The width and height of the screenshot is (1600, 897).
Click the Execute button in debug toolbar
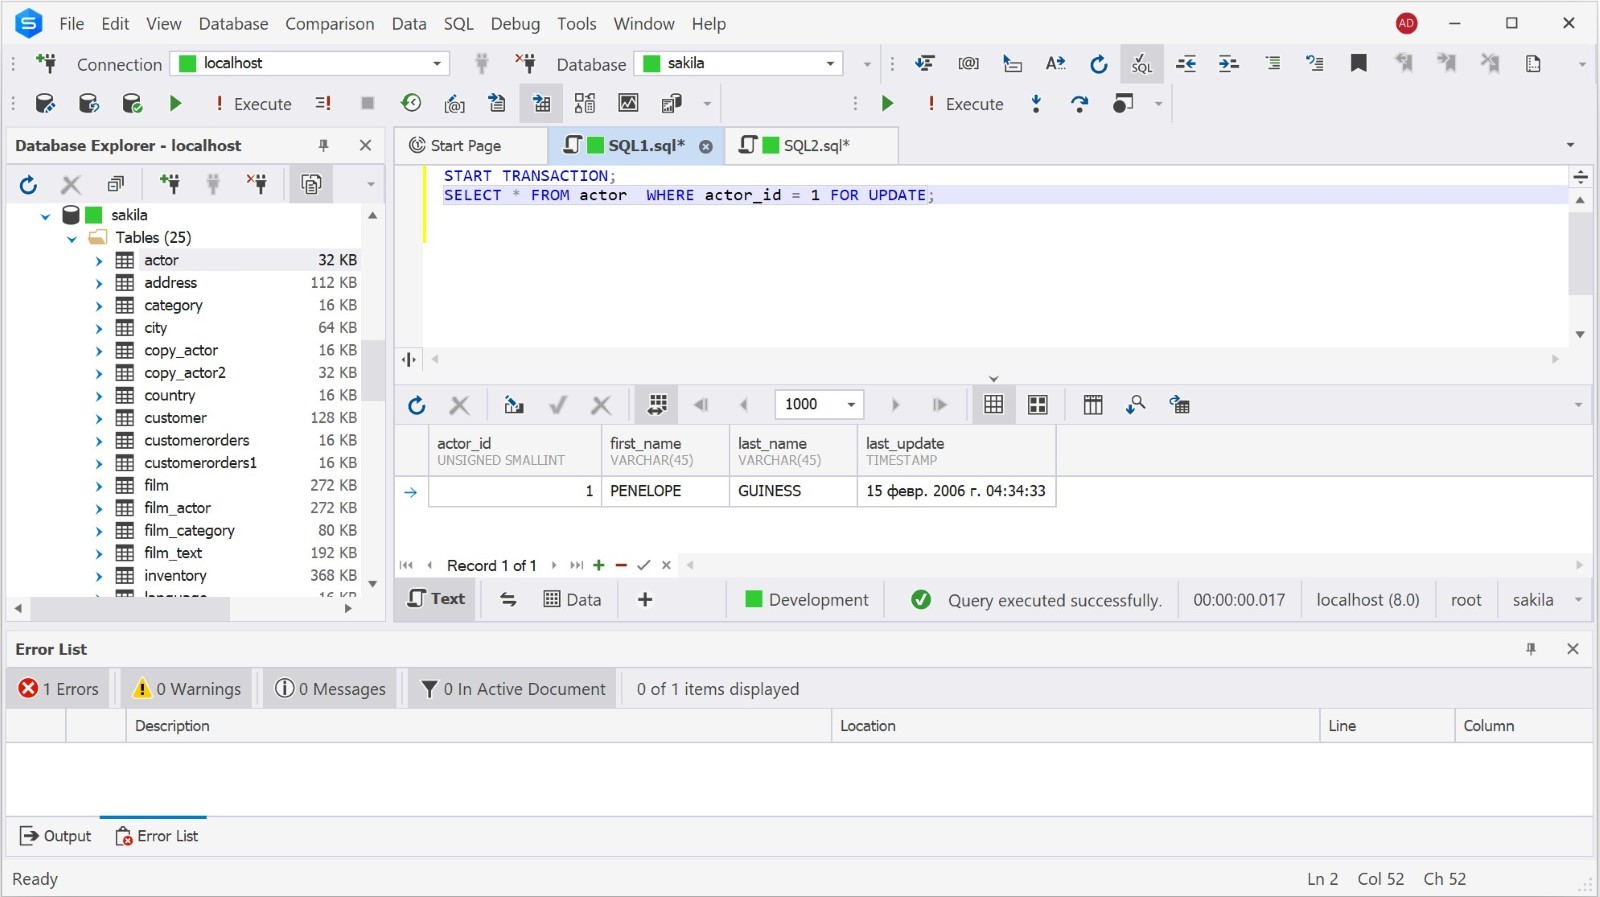[x=965, y=103]
